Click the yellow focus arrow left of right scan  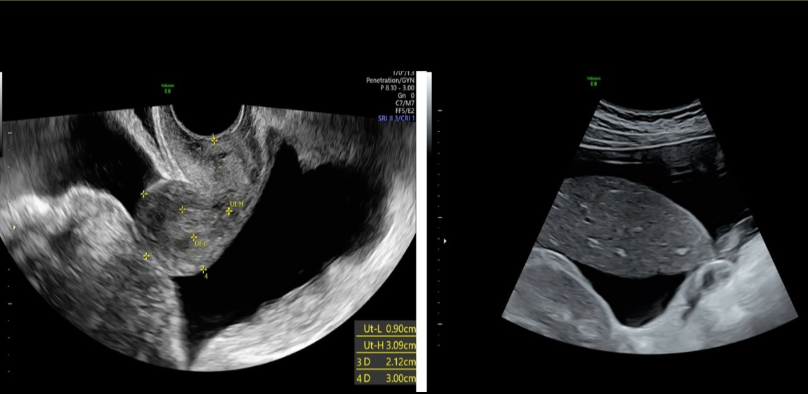tap(445, 241)
